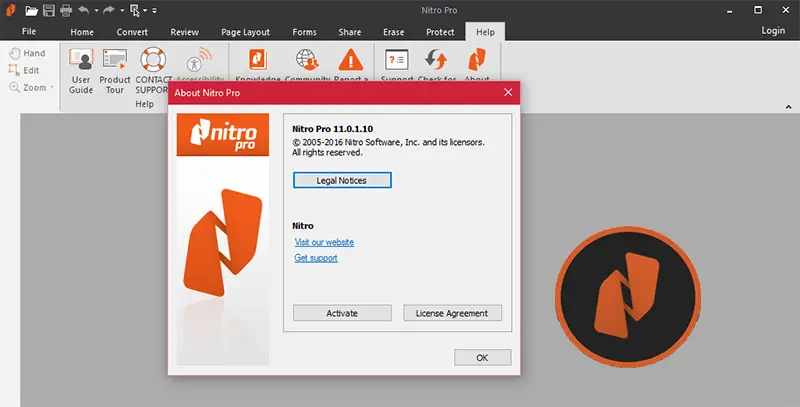Click the Nitro logo icon in title bar
The width and height of the screenshot is (800, 407).
10,10
